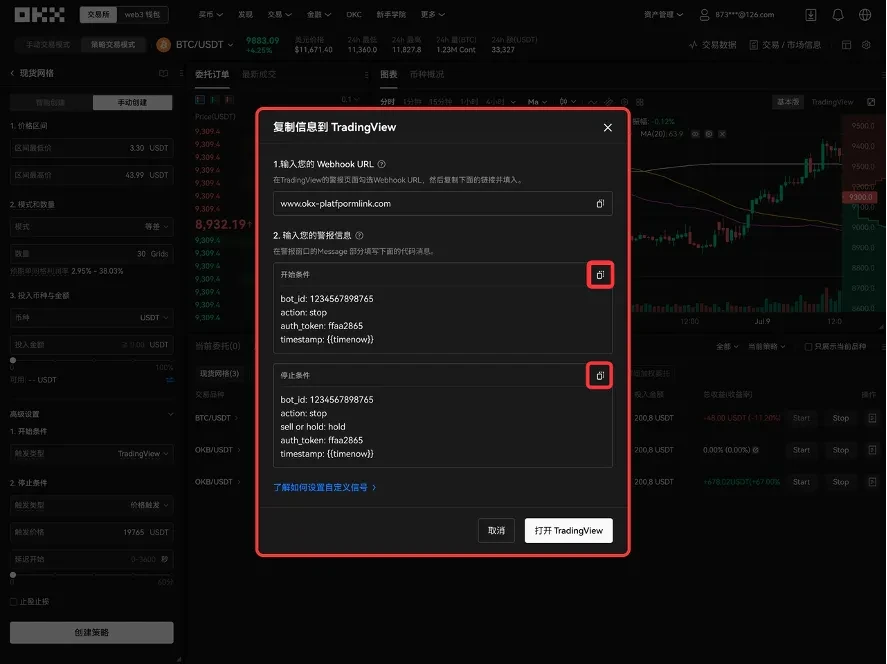The image size is (887, 664).
Task: Click the 打开 TradingView button
Action: (x=569, y=531)
